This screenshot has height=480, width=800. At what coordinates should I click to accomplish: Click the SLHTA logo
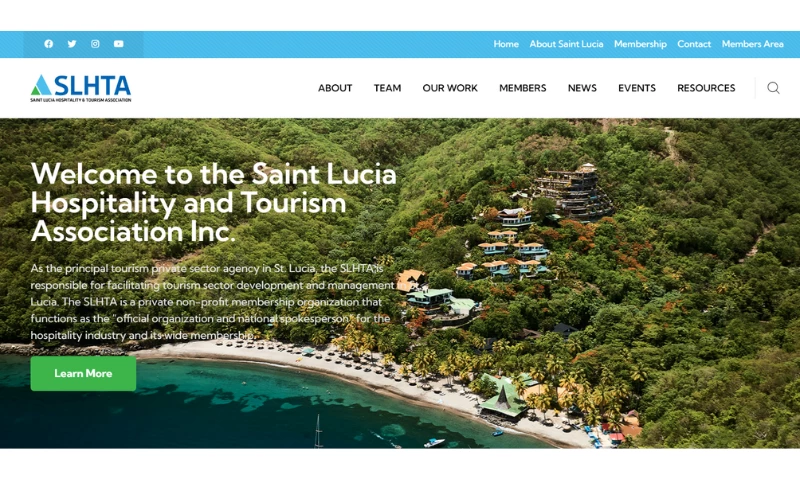tap(81, 88)
